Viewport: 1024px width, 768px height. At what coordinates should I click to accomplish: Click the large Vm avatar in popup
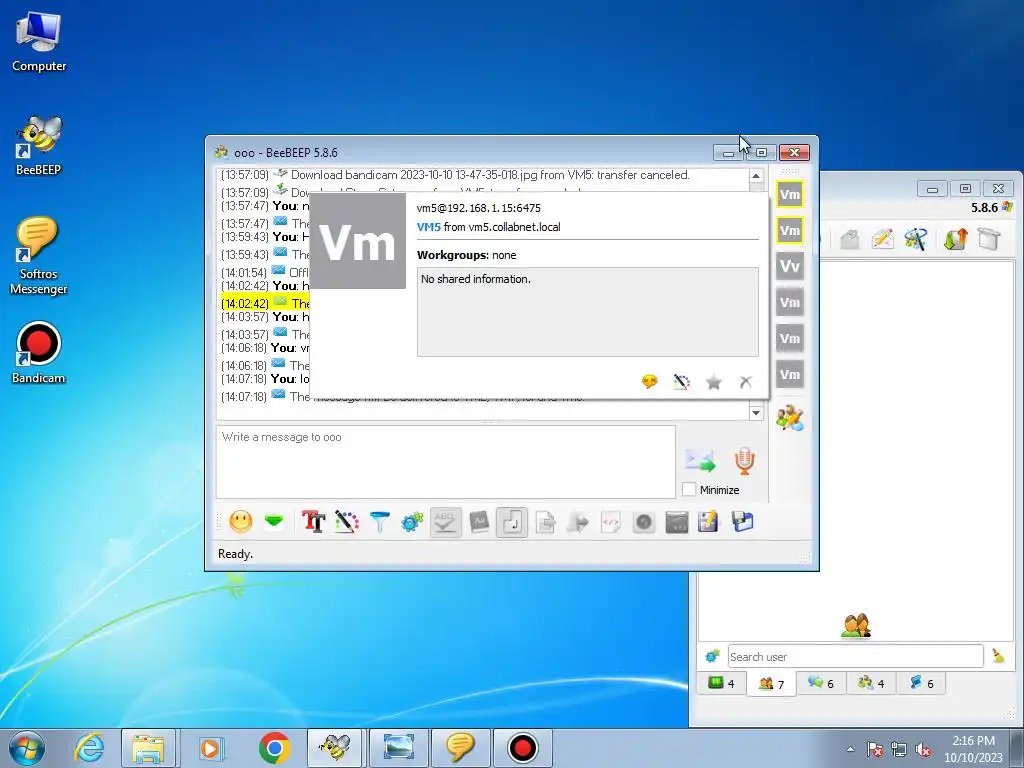(357, 240)
